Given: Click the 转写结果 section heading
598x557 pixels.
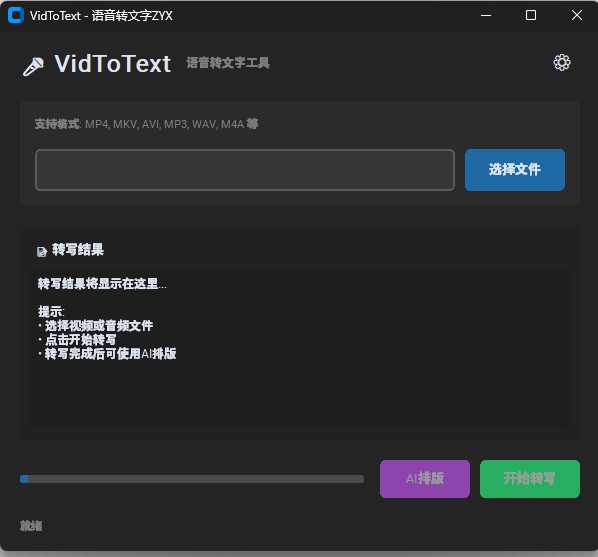Looking at the screenshot, I should (78, 250).
